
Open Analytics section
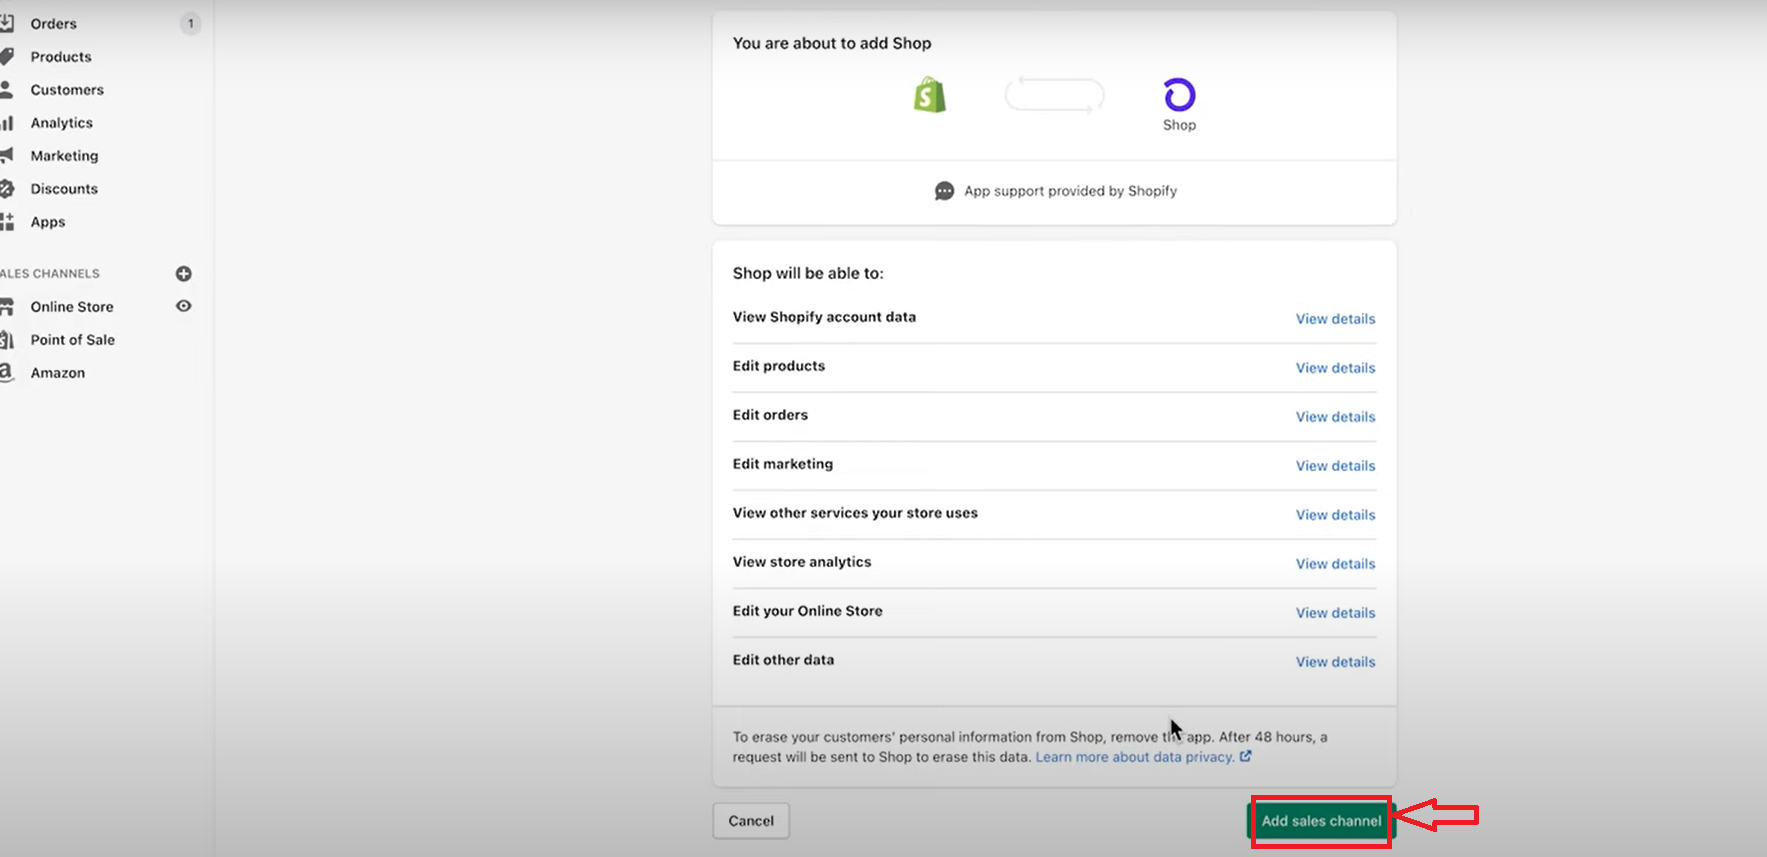pyautogui.click(x=61, y=122)
